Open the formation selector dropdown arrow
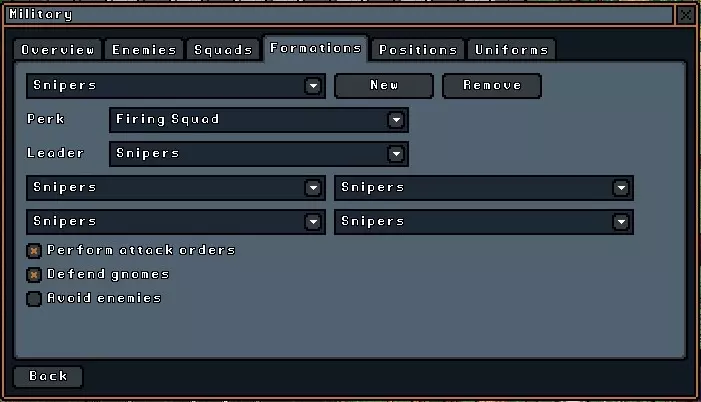The height and width of the screenshot is (402, 701). (313, 86)
